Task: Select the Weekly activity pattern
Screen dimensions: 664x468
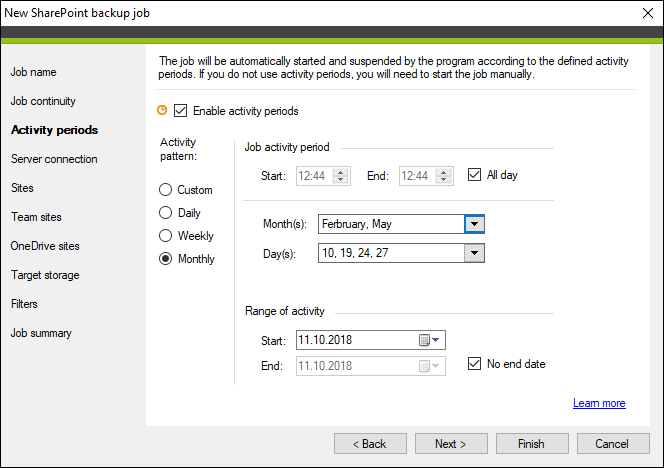Action: [166, 235]
